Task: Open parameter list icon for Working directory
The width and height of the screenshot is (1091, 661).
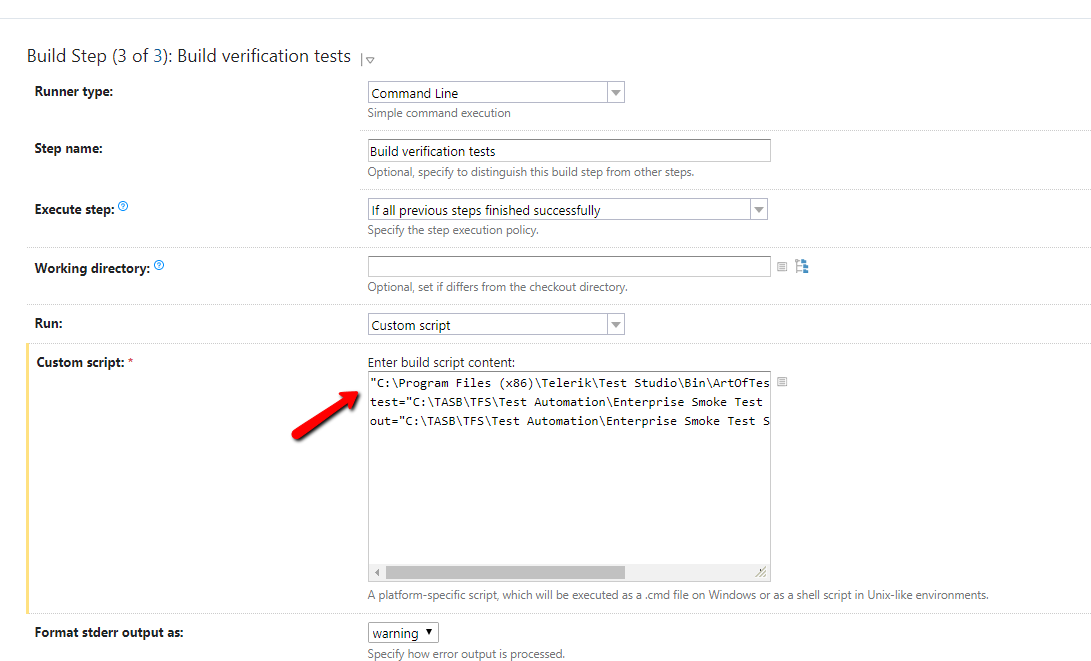Action: [x=782, y=267]
